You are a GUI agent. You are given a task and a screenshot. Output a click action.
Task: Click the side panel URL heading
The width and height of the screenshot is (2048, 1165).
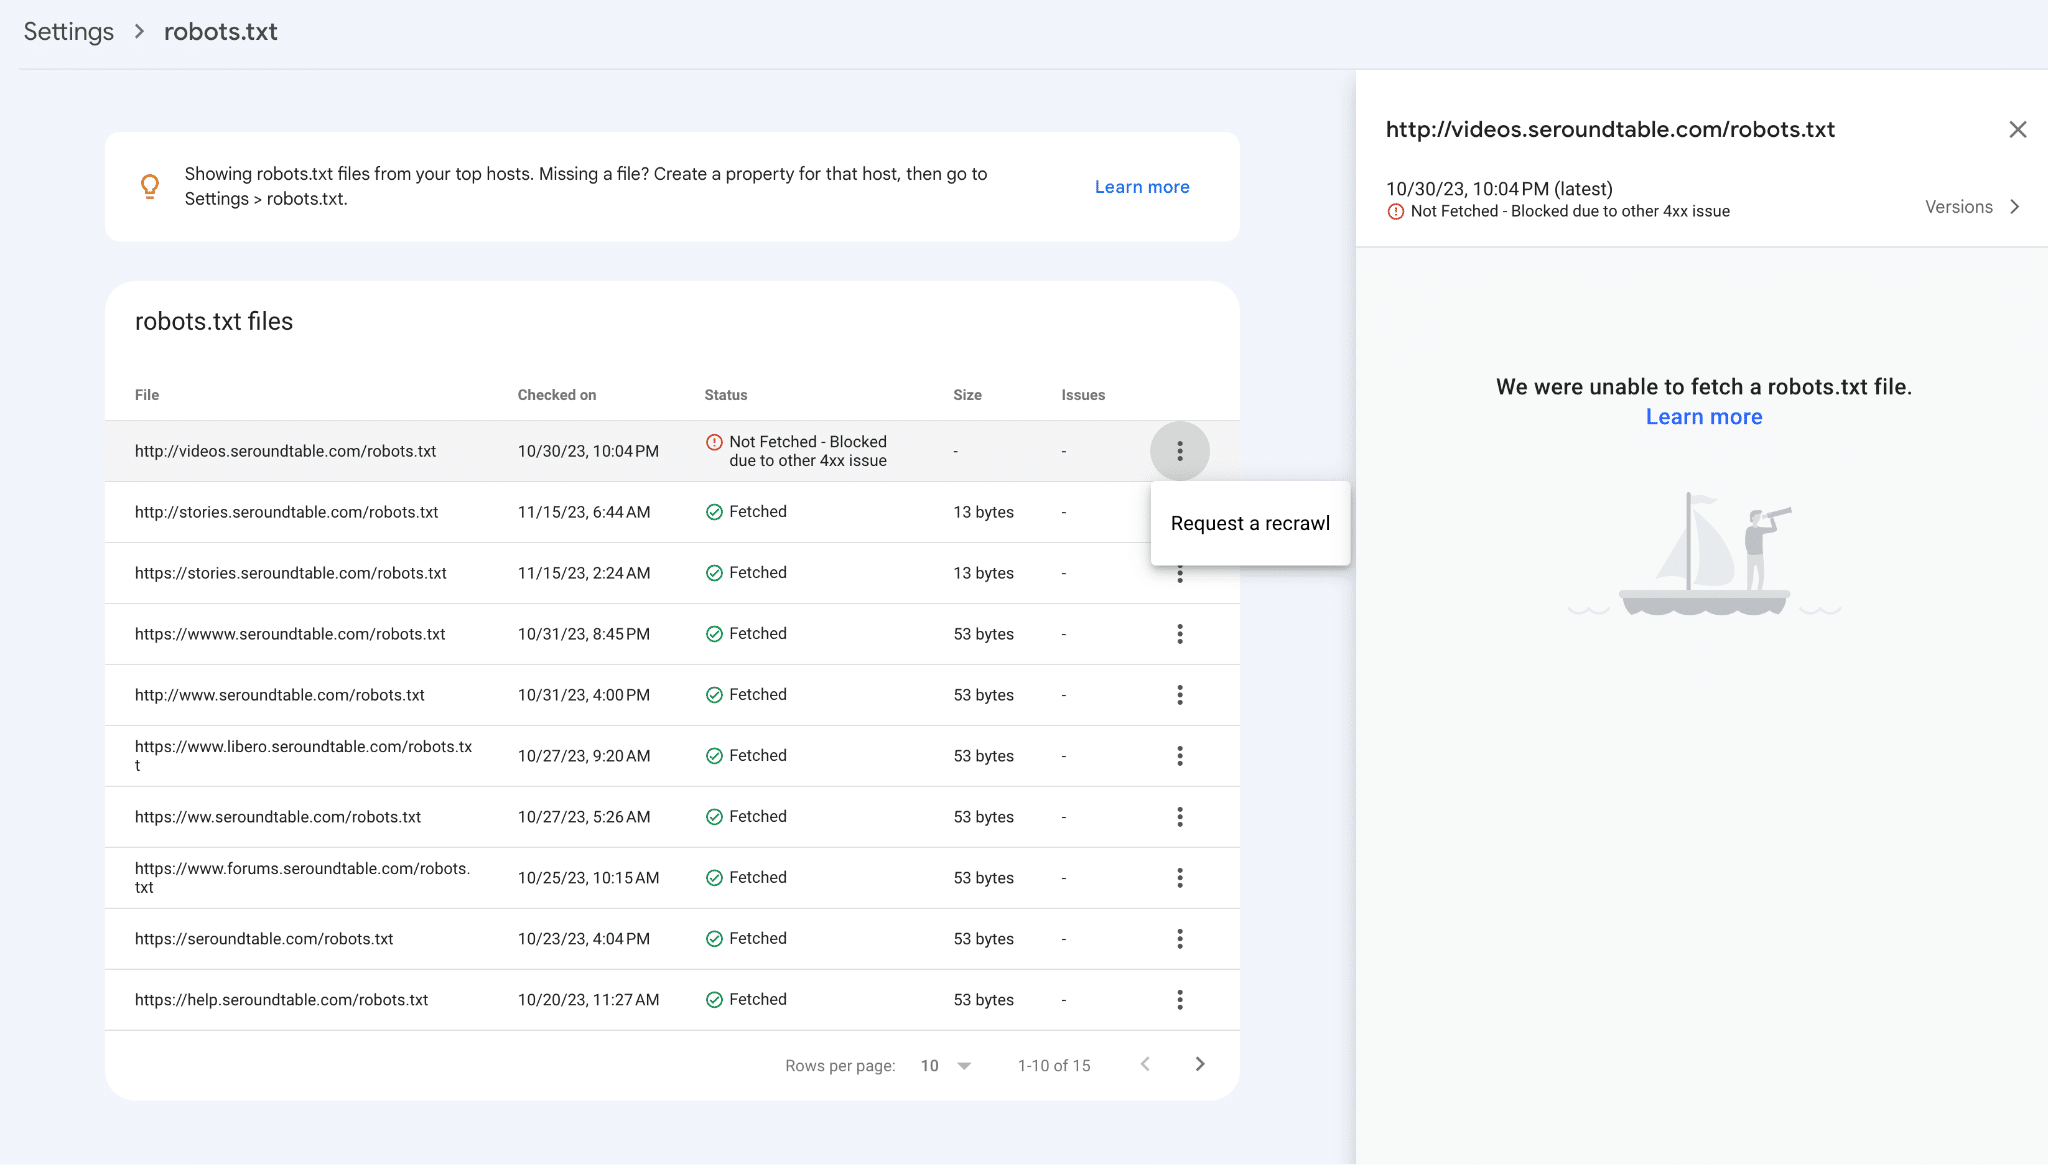coord(1610,130)
